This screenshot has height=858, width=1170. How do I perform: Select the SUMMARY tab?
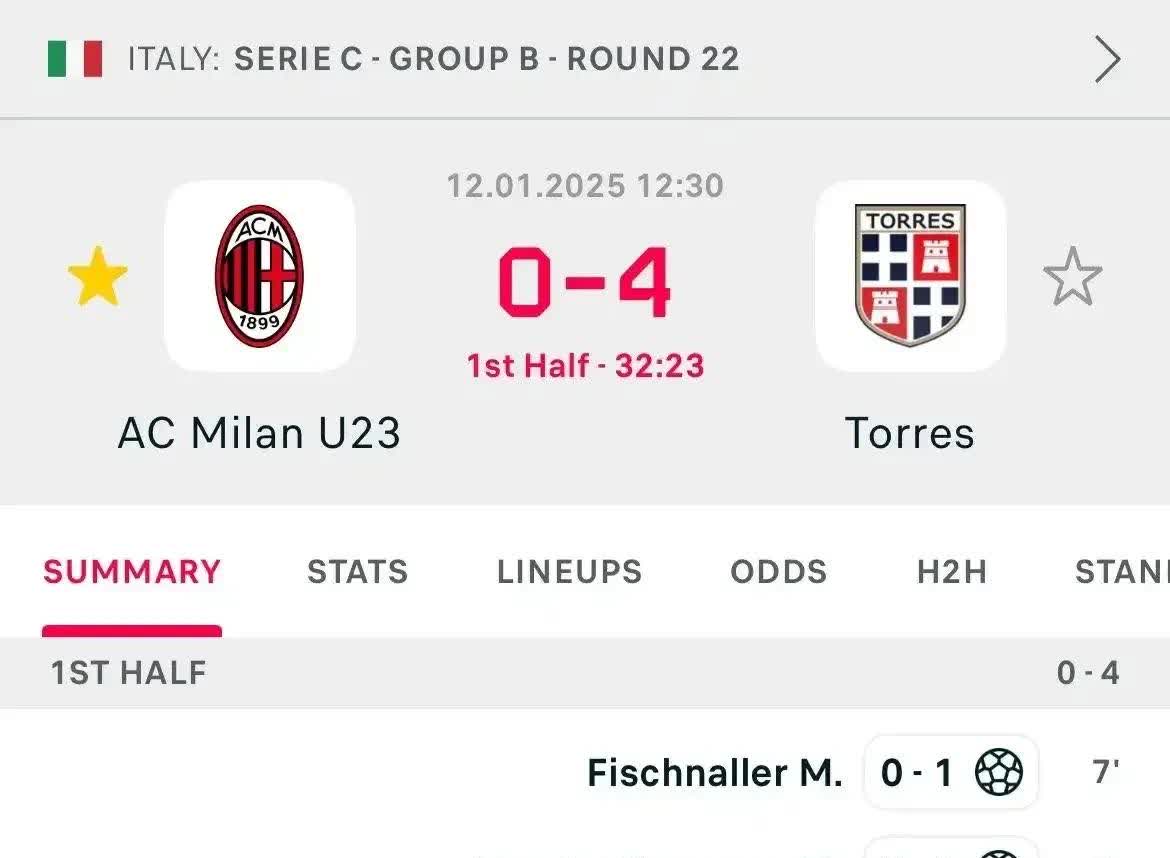132,572
